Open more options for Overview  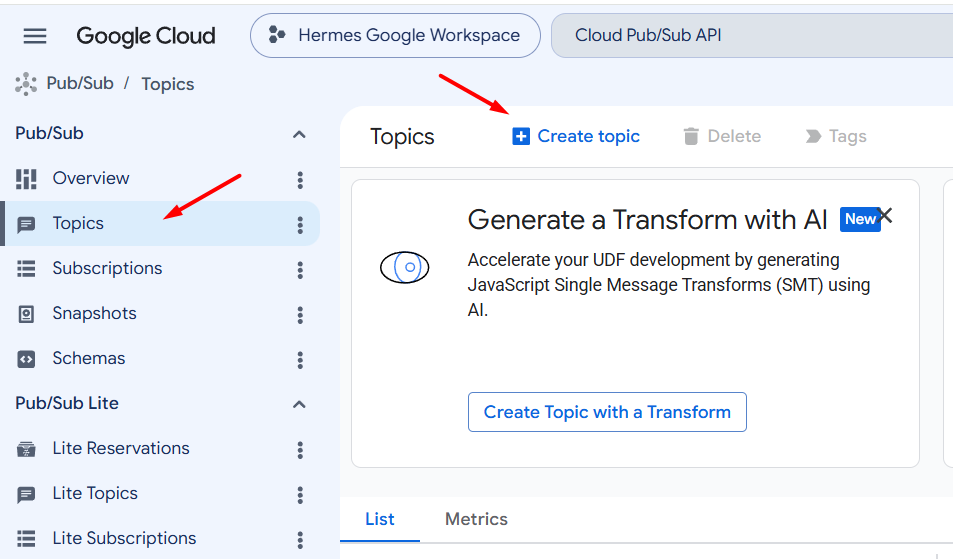coord(300,179)
